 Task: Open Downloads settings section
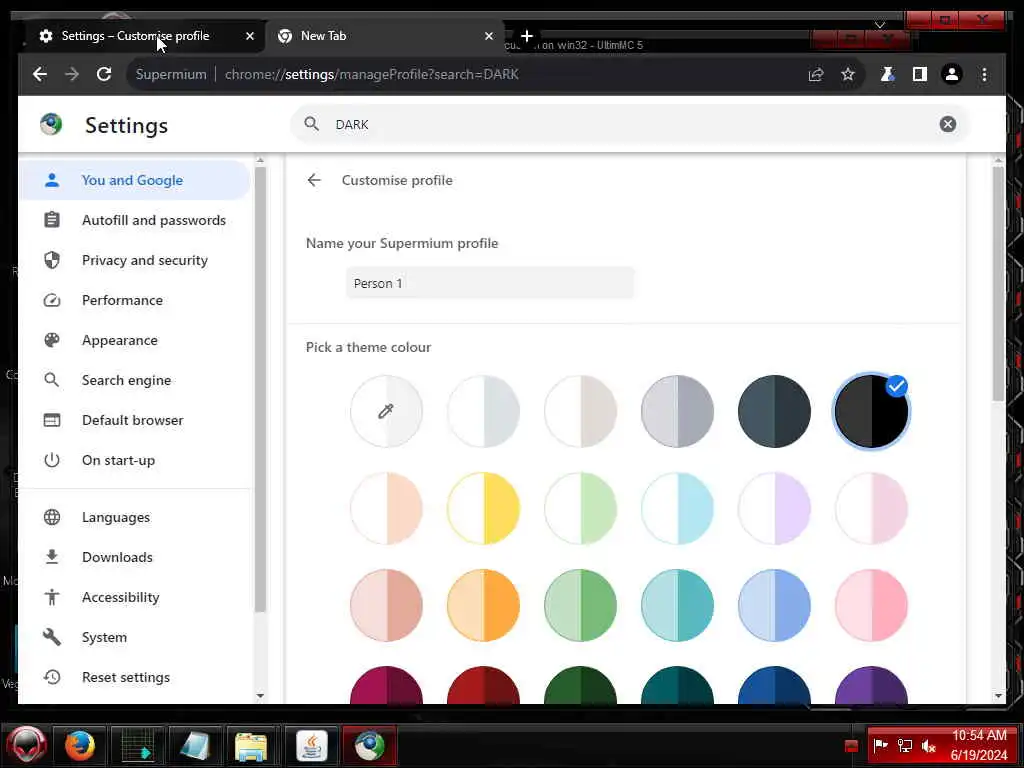[x=135, y=557]
